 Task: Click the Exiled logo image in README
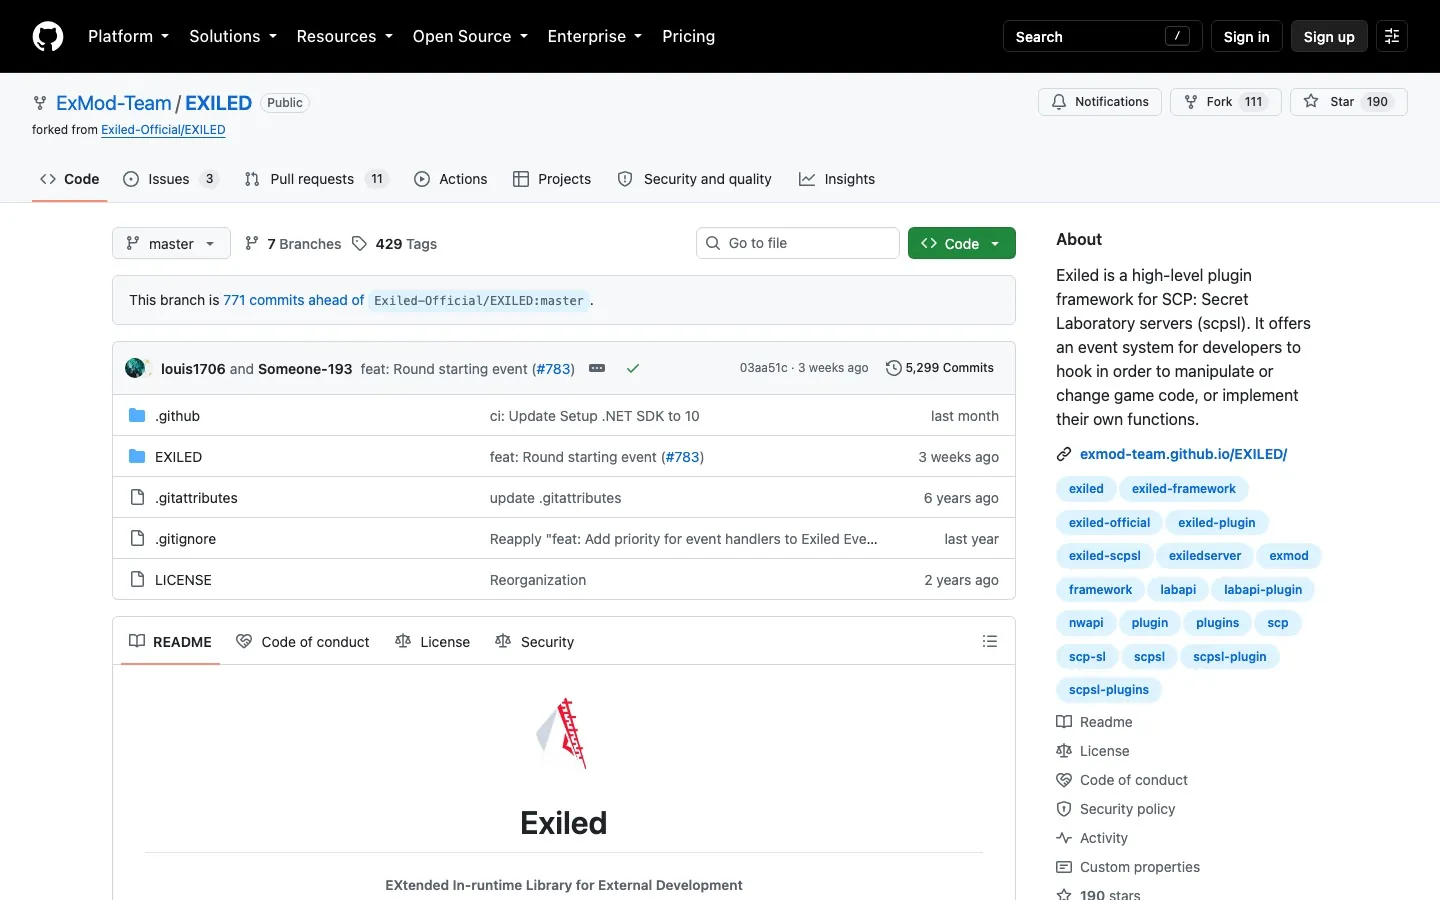coord(563,733)
